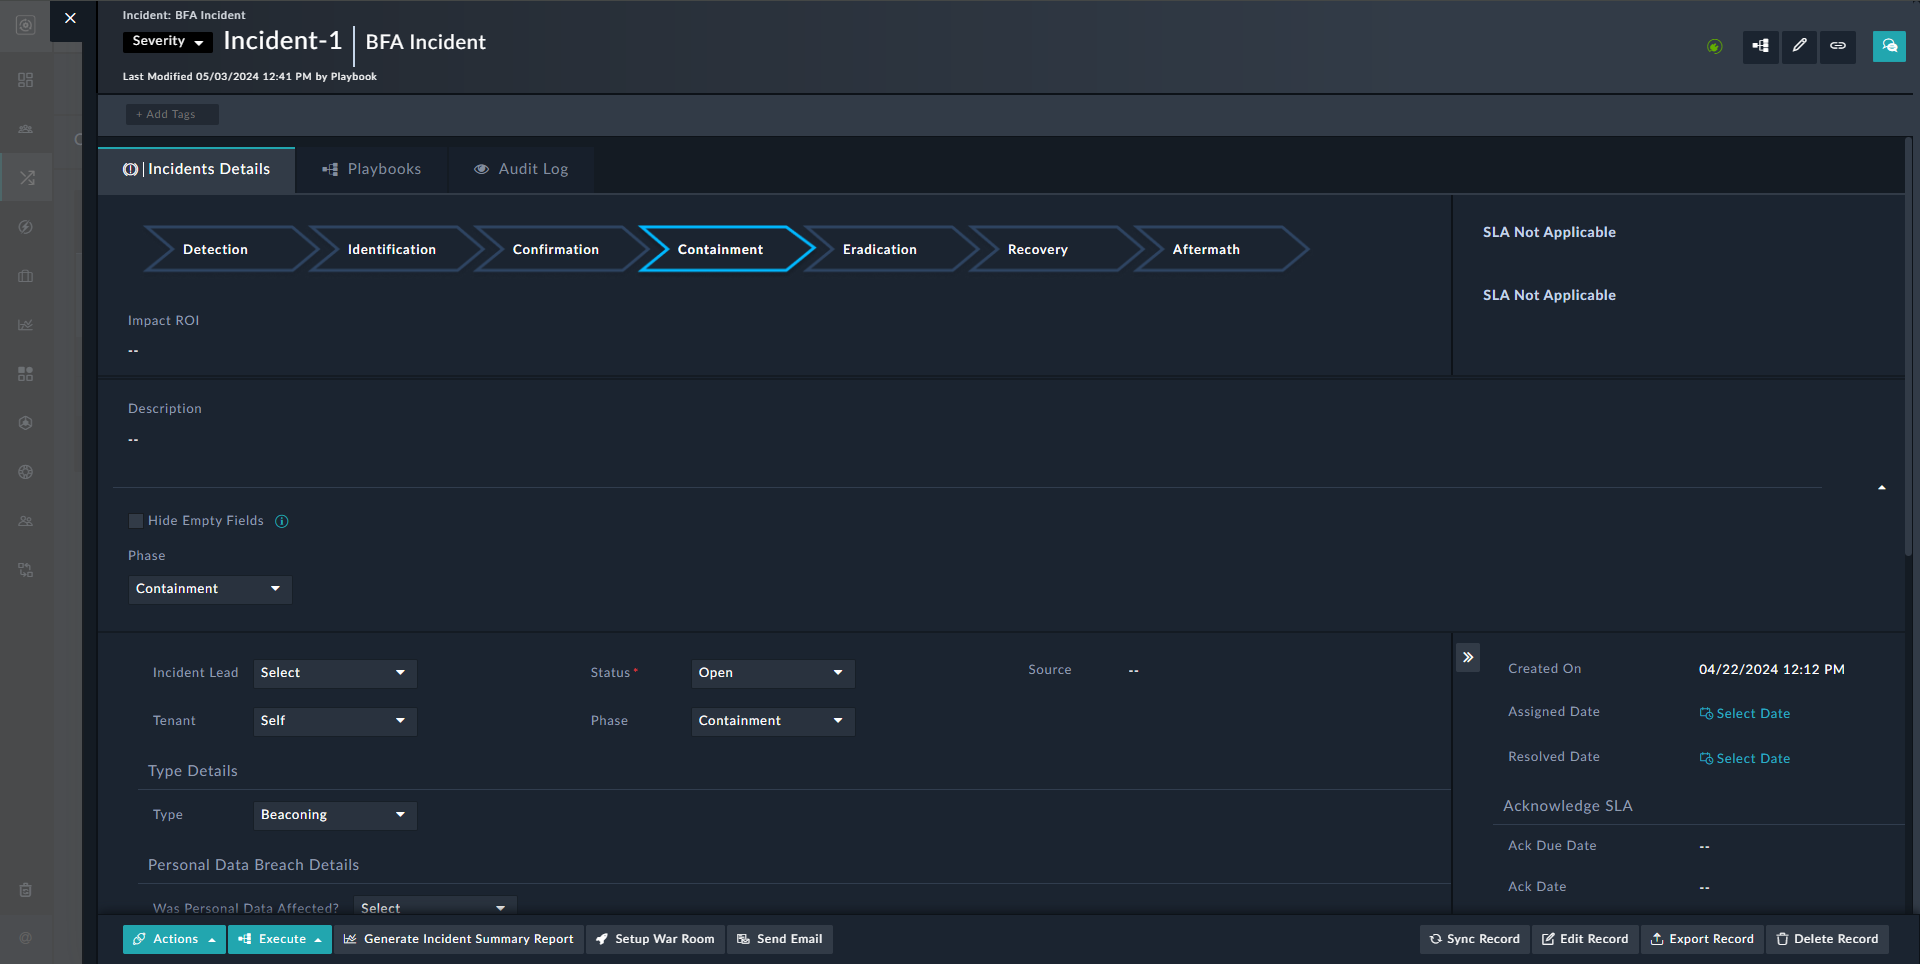Screen dimensions: 1920x964
Task: Enable the Hide Empty Fields checkbox
Action: click(x=136, y=521)
